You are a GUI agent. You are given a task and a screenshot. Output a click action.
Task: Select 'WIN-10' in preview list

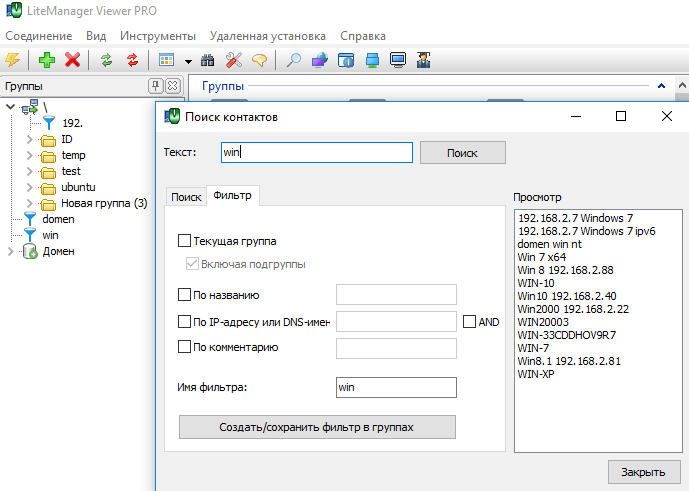(536, 283)
